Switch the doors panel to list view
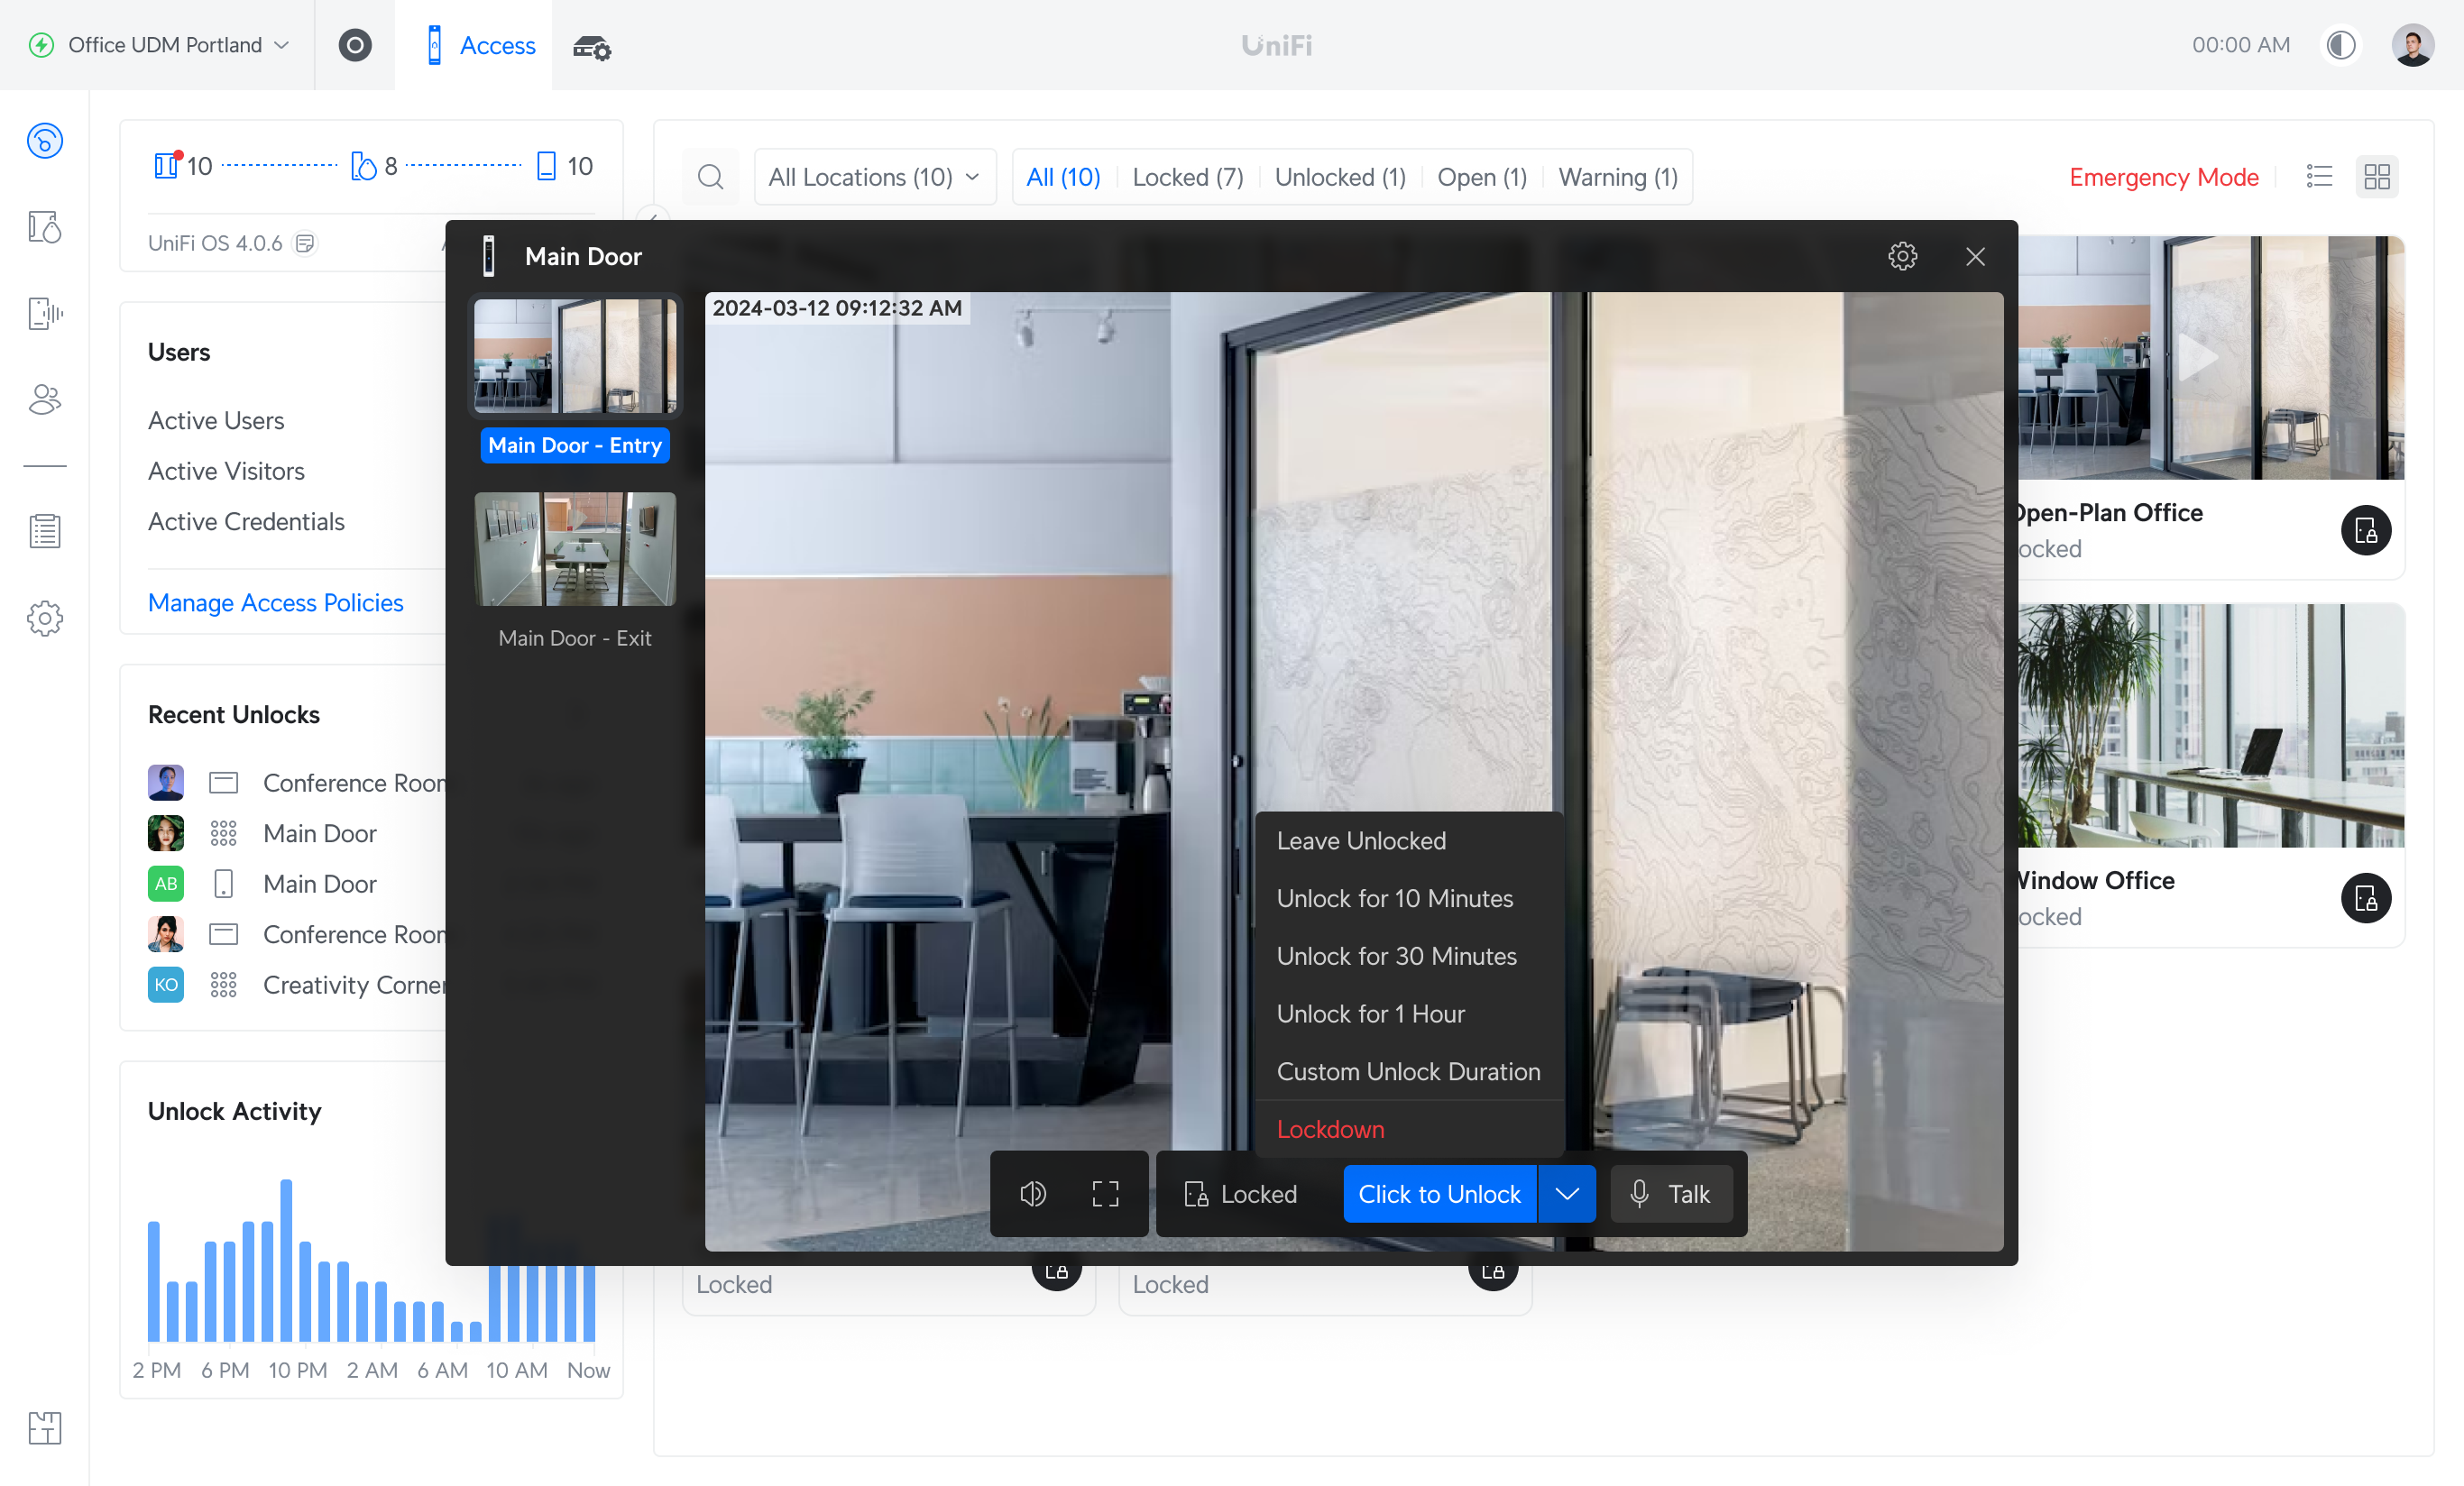This screenshot has height=1486, width=2464. click(x=2320, y=176)
